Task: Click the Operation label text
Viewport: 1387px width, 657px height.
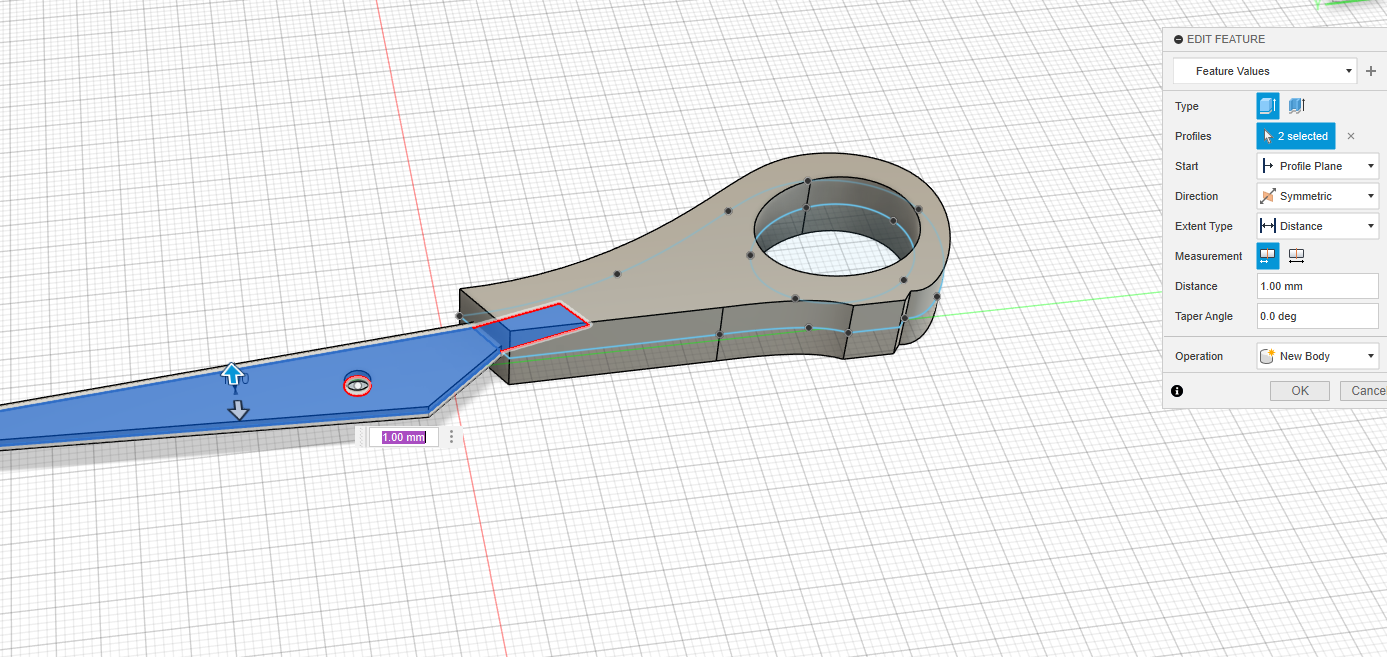Action: (1199, 356)
